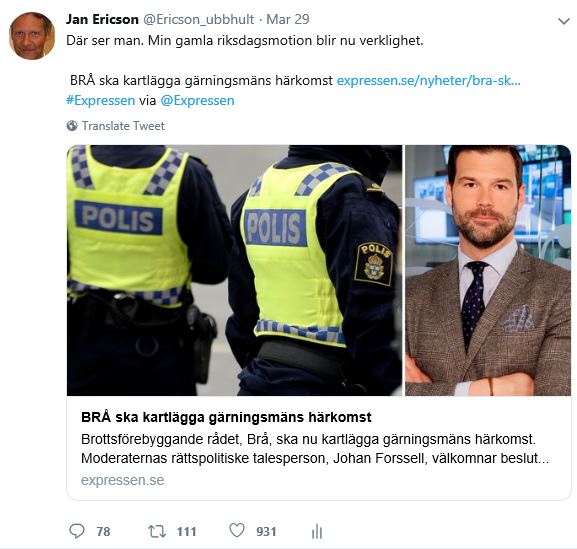Like the tweet with the heart icon
The image size is (577, 549).
tap(237, 531)
